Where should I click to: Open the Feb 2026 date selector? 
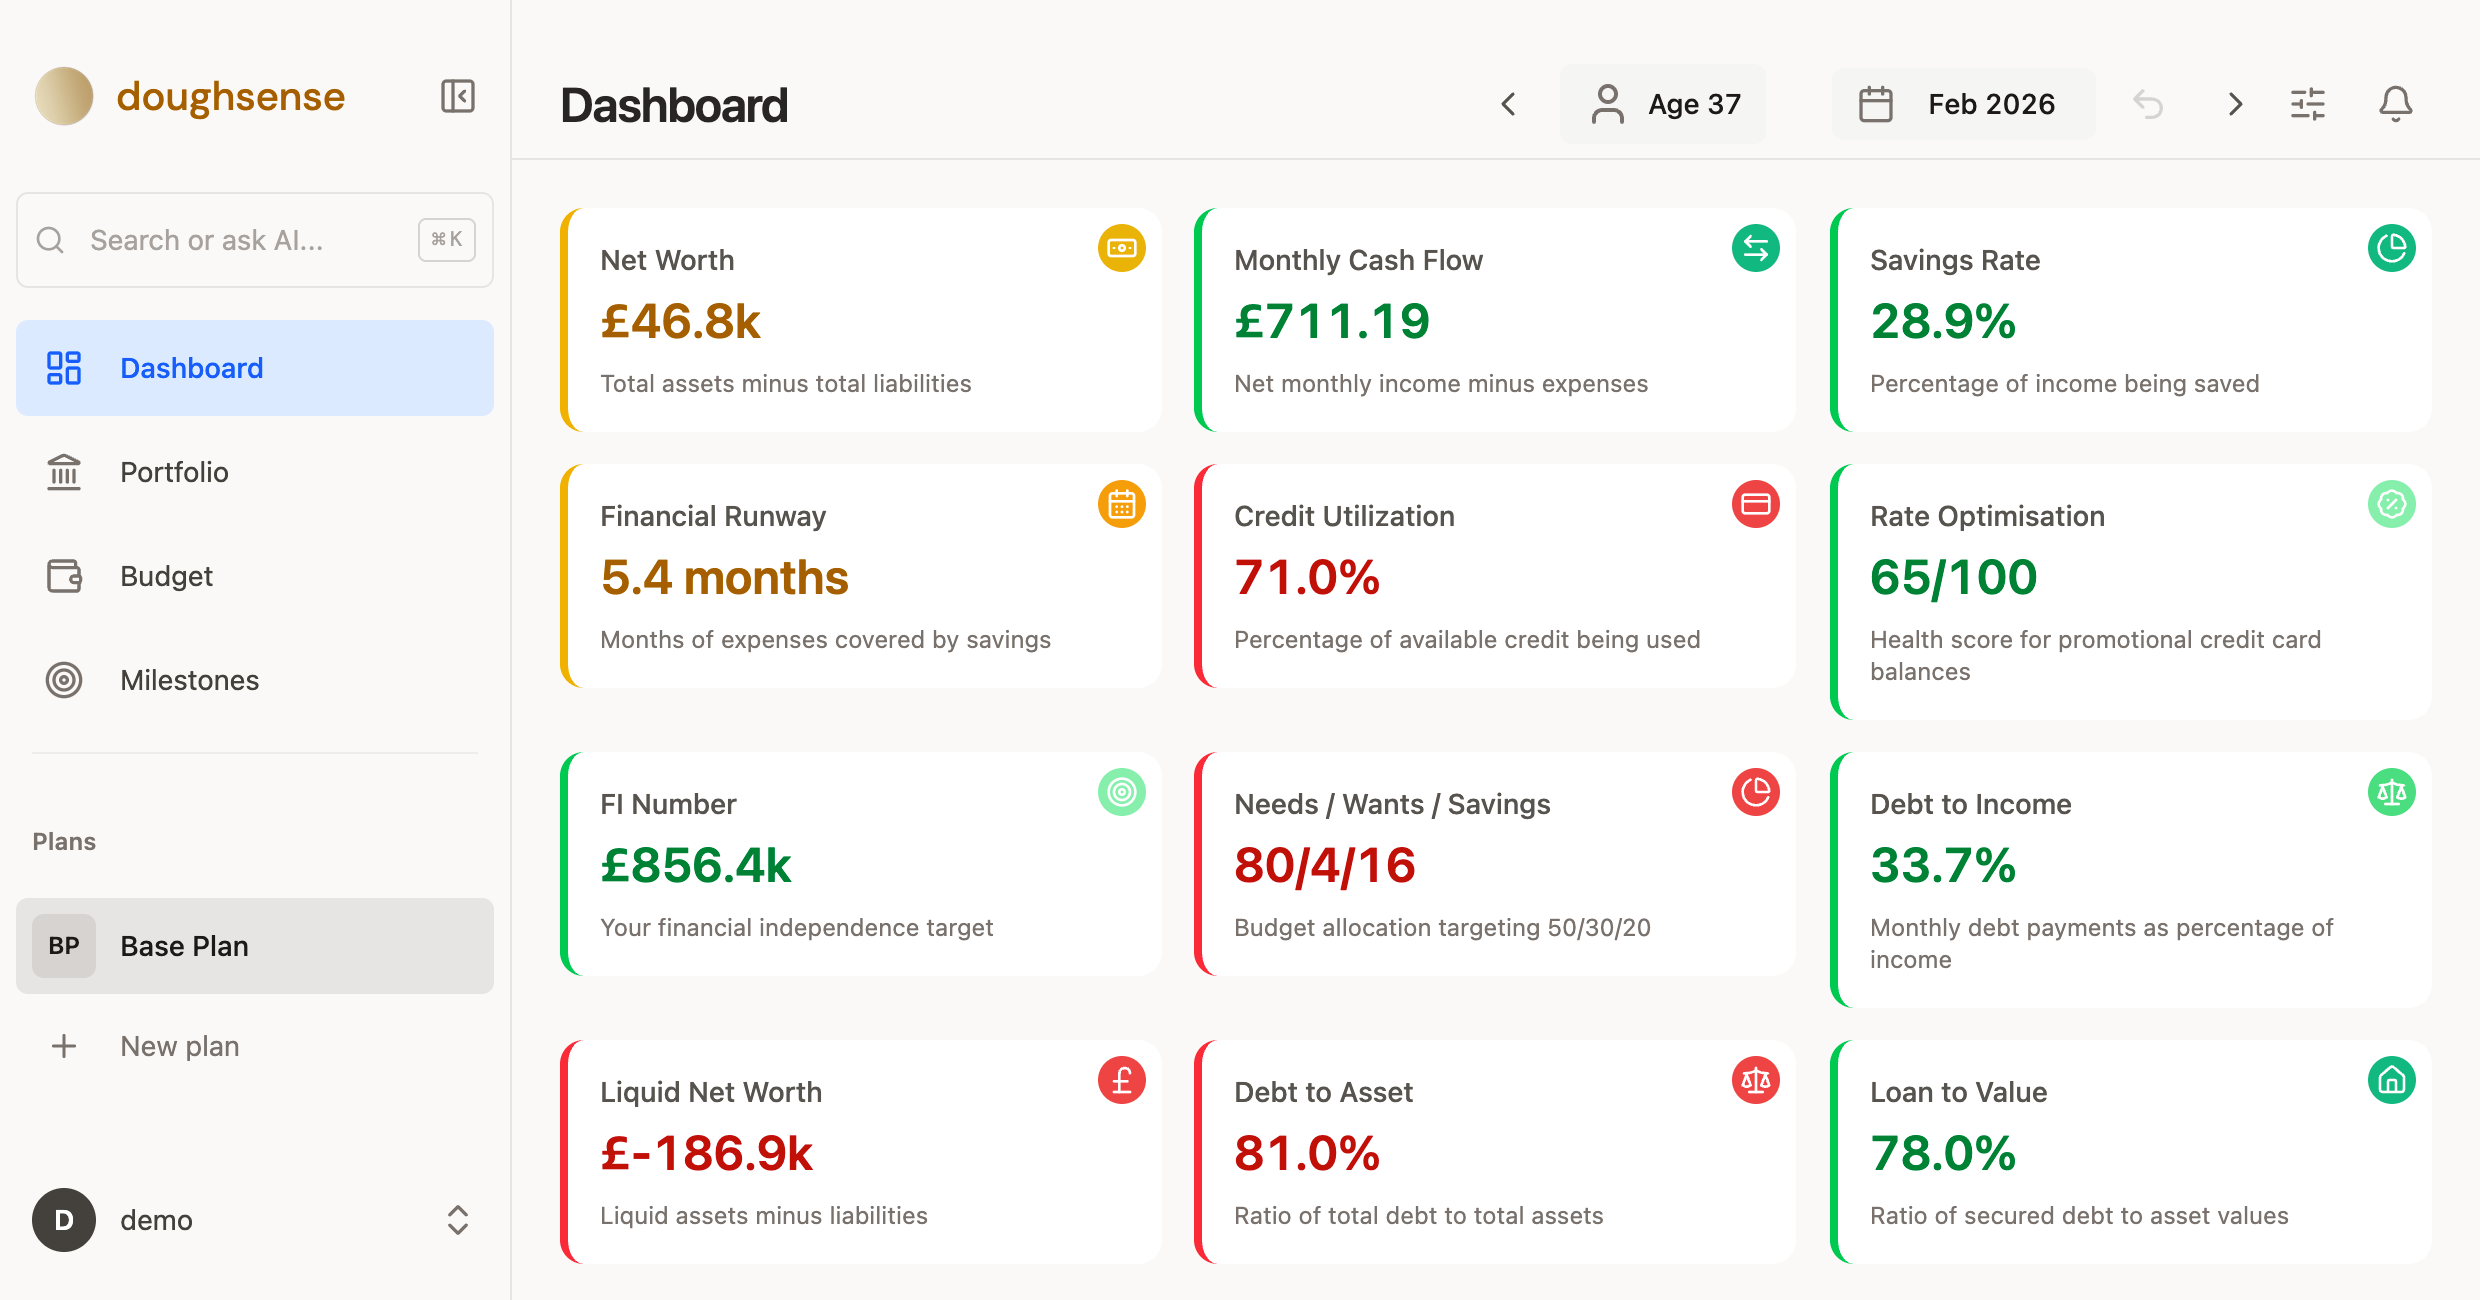pyautogui.click(x=1963, y=103)
